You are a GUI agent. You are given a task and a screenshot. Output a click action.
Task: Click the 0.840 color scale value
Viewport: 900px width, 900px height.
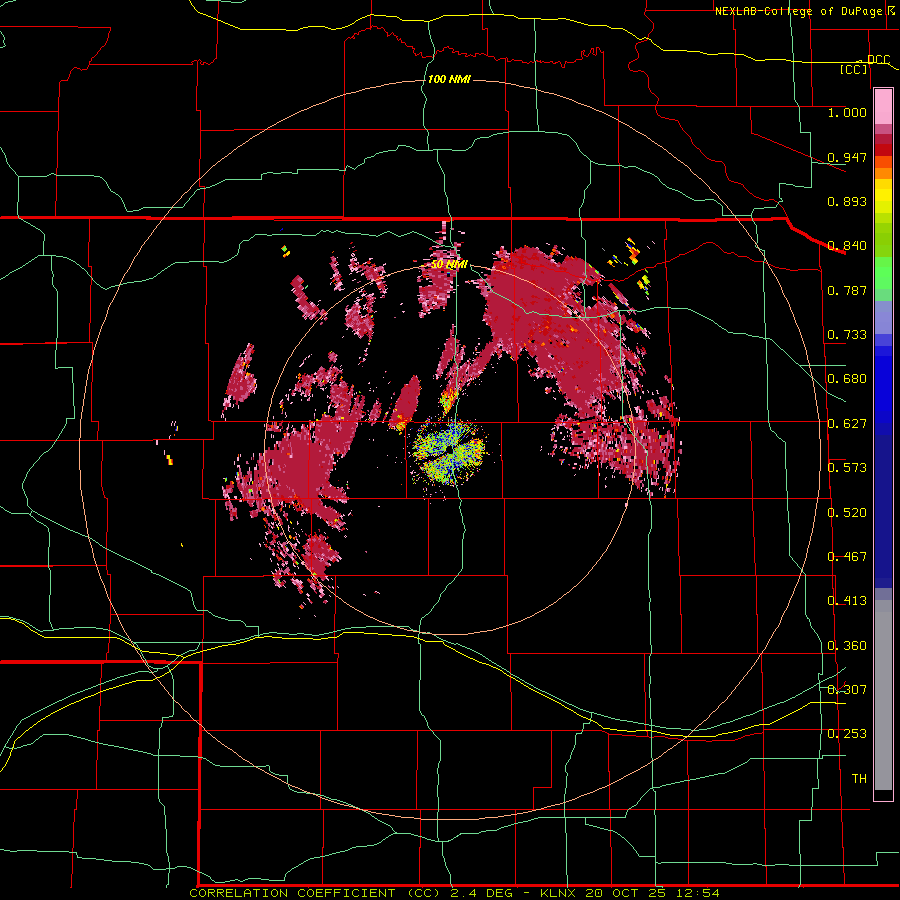pyautogui.click(x=847, y=246)
